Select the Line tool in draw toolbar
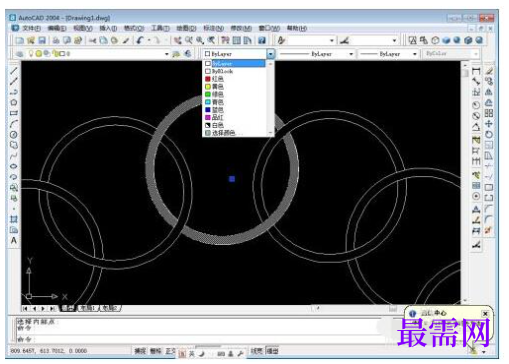The height and width of the screenshot is (364, 509). click(14, 71)
